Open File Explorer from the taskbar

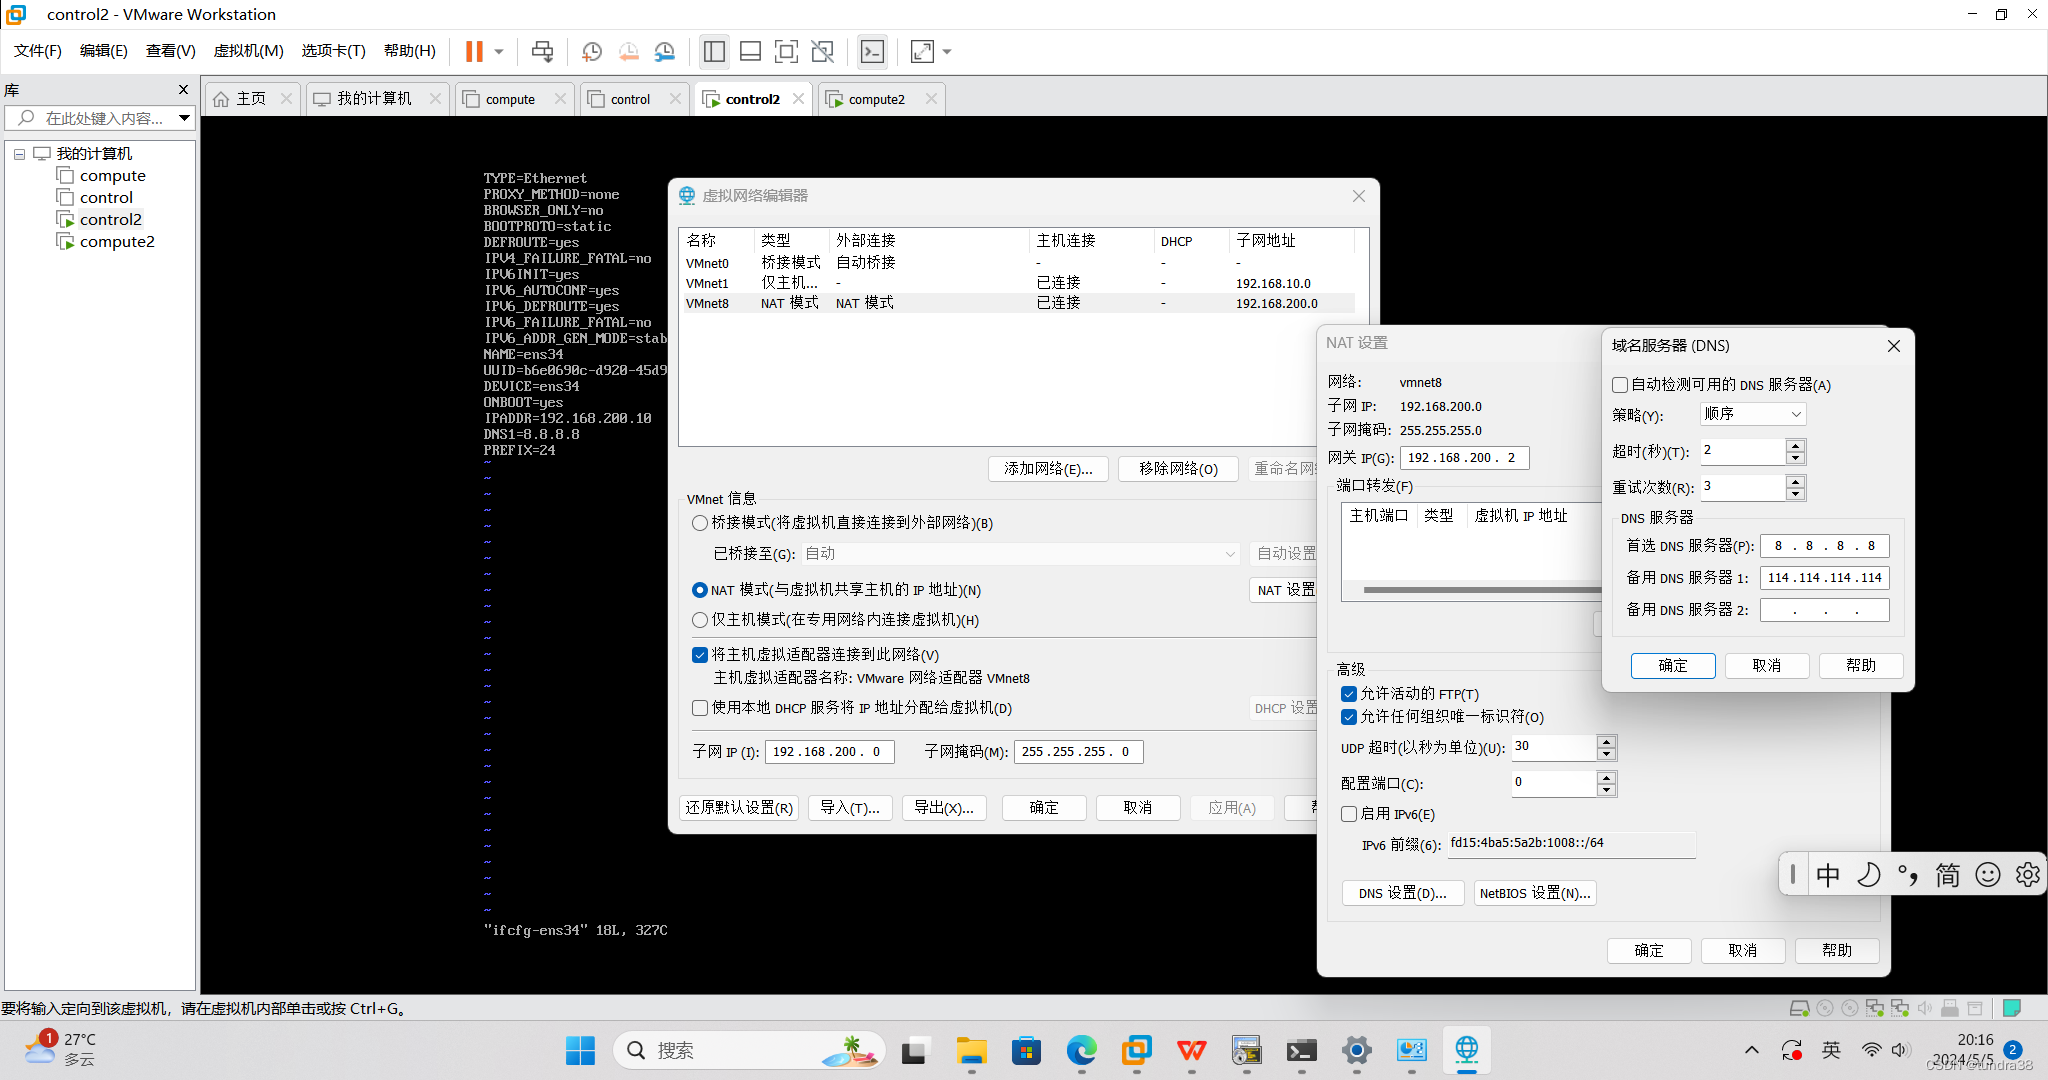(x=971, y=1051)
